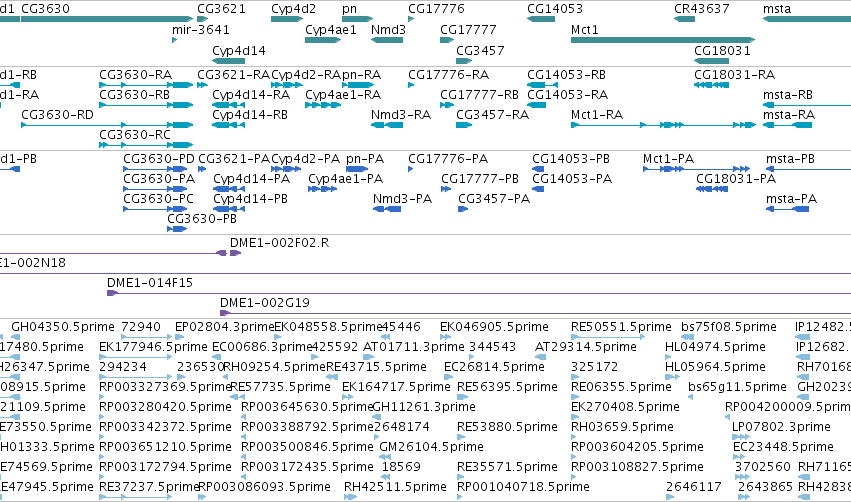Select the CG18031-PA protein label
The width and height of the screenshot is (851, 502).
(736, 179)
